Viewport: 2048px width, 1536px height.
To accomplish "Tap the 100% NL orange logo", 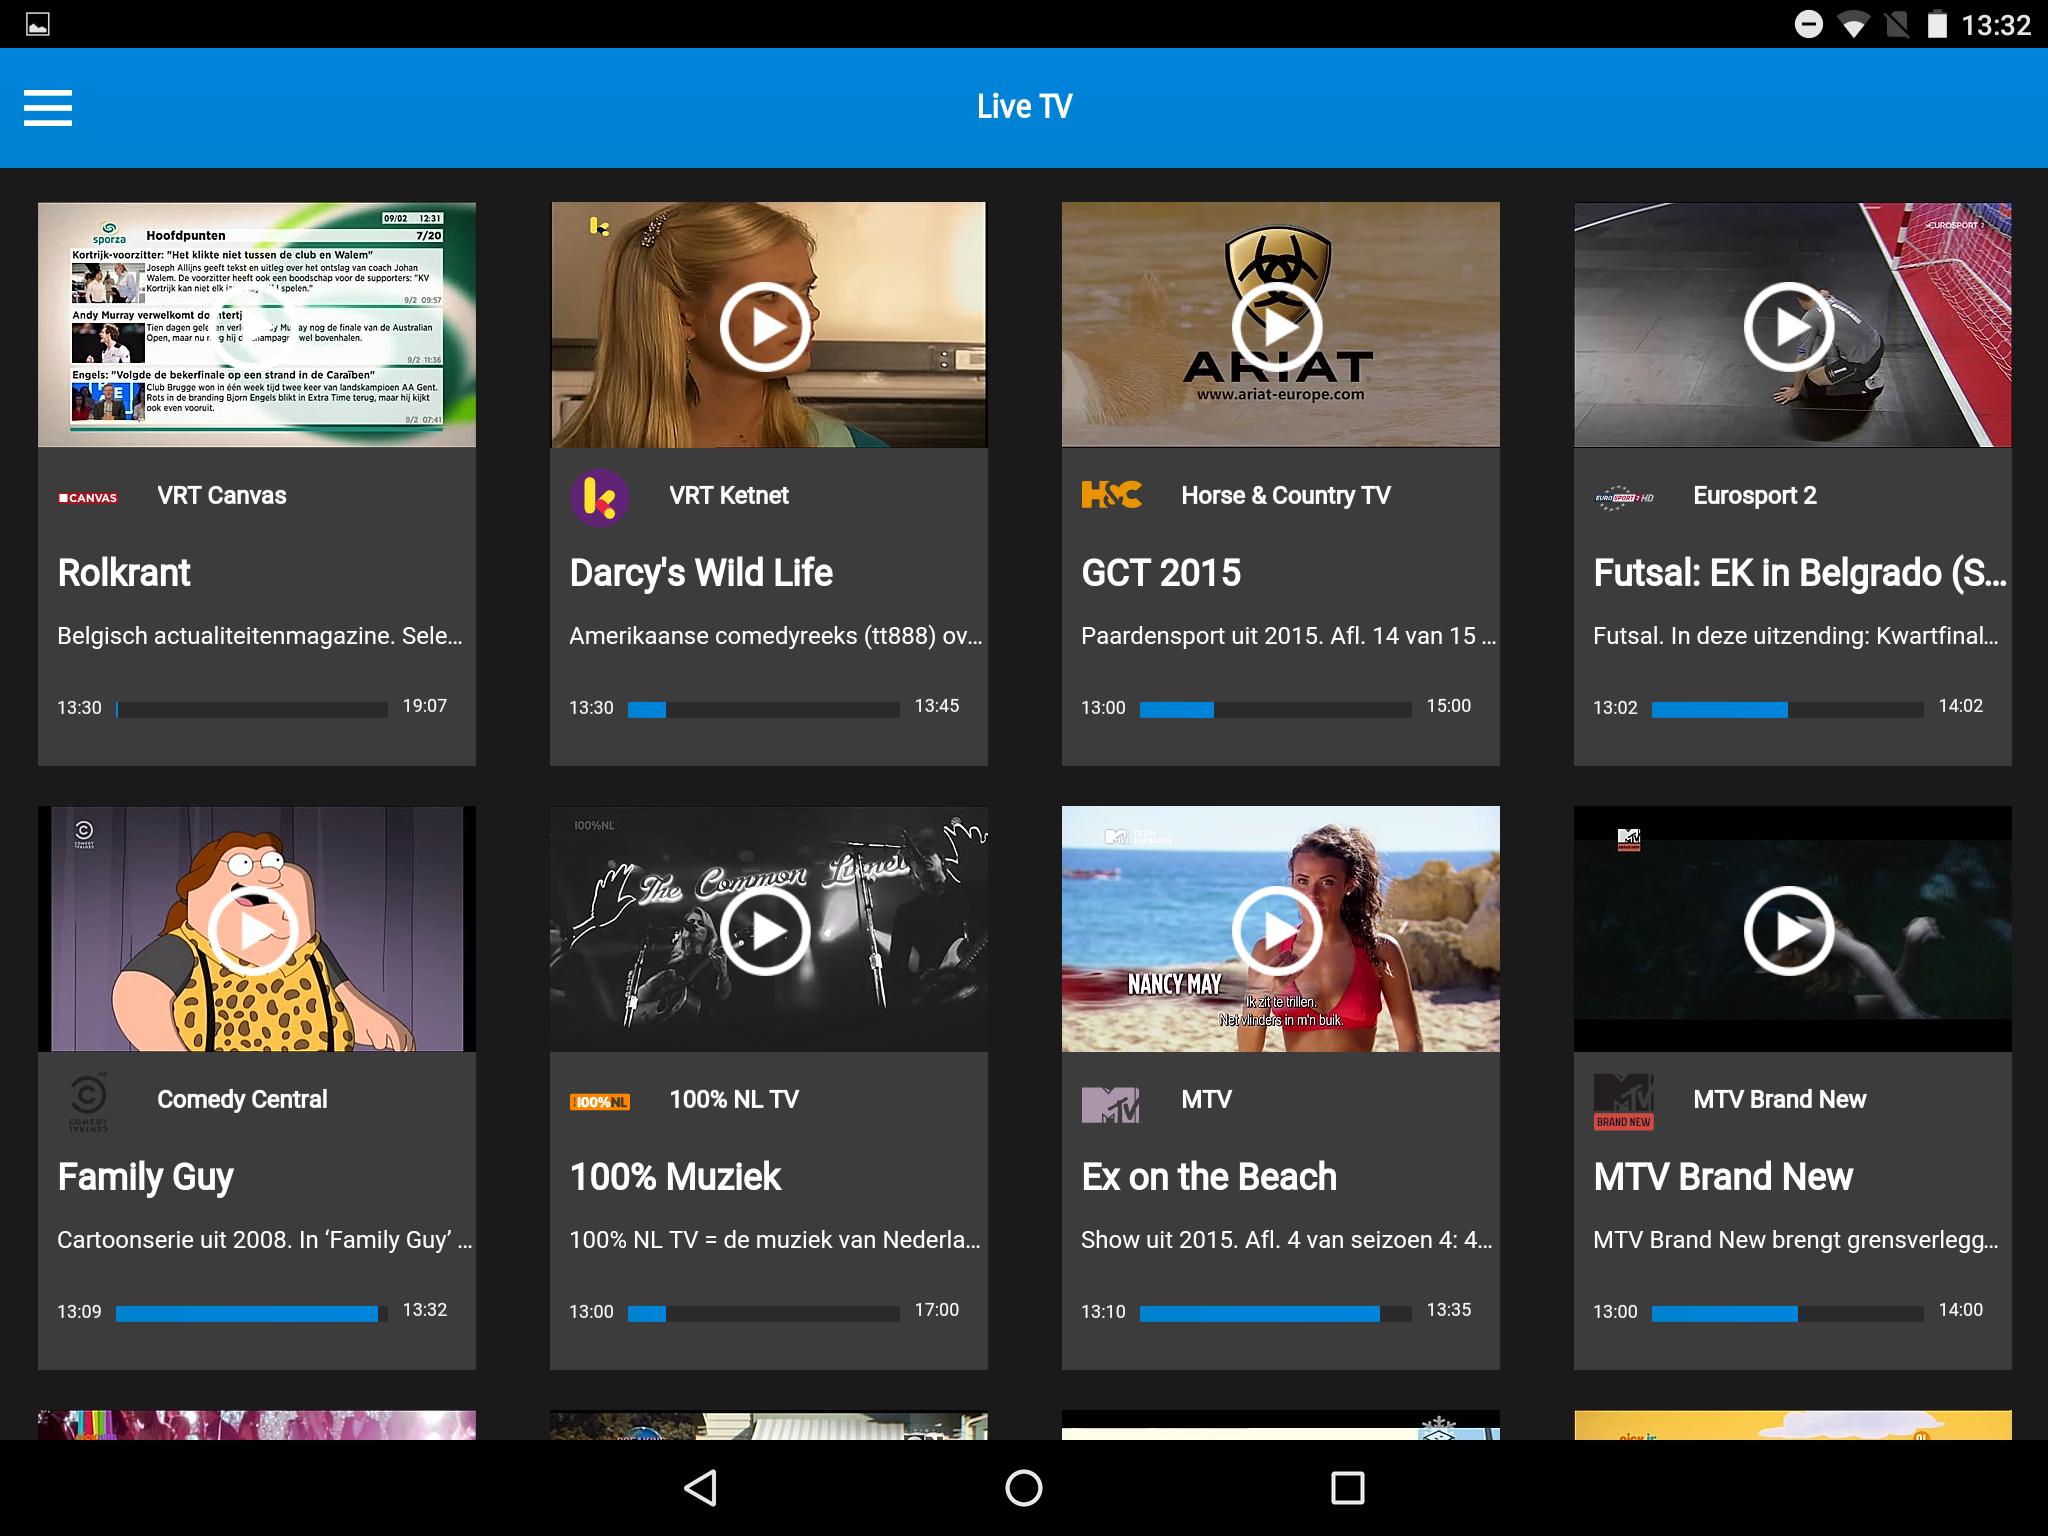I will [600, 1102].
